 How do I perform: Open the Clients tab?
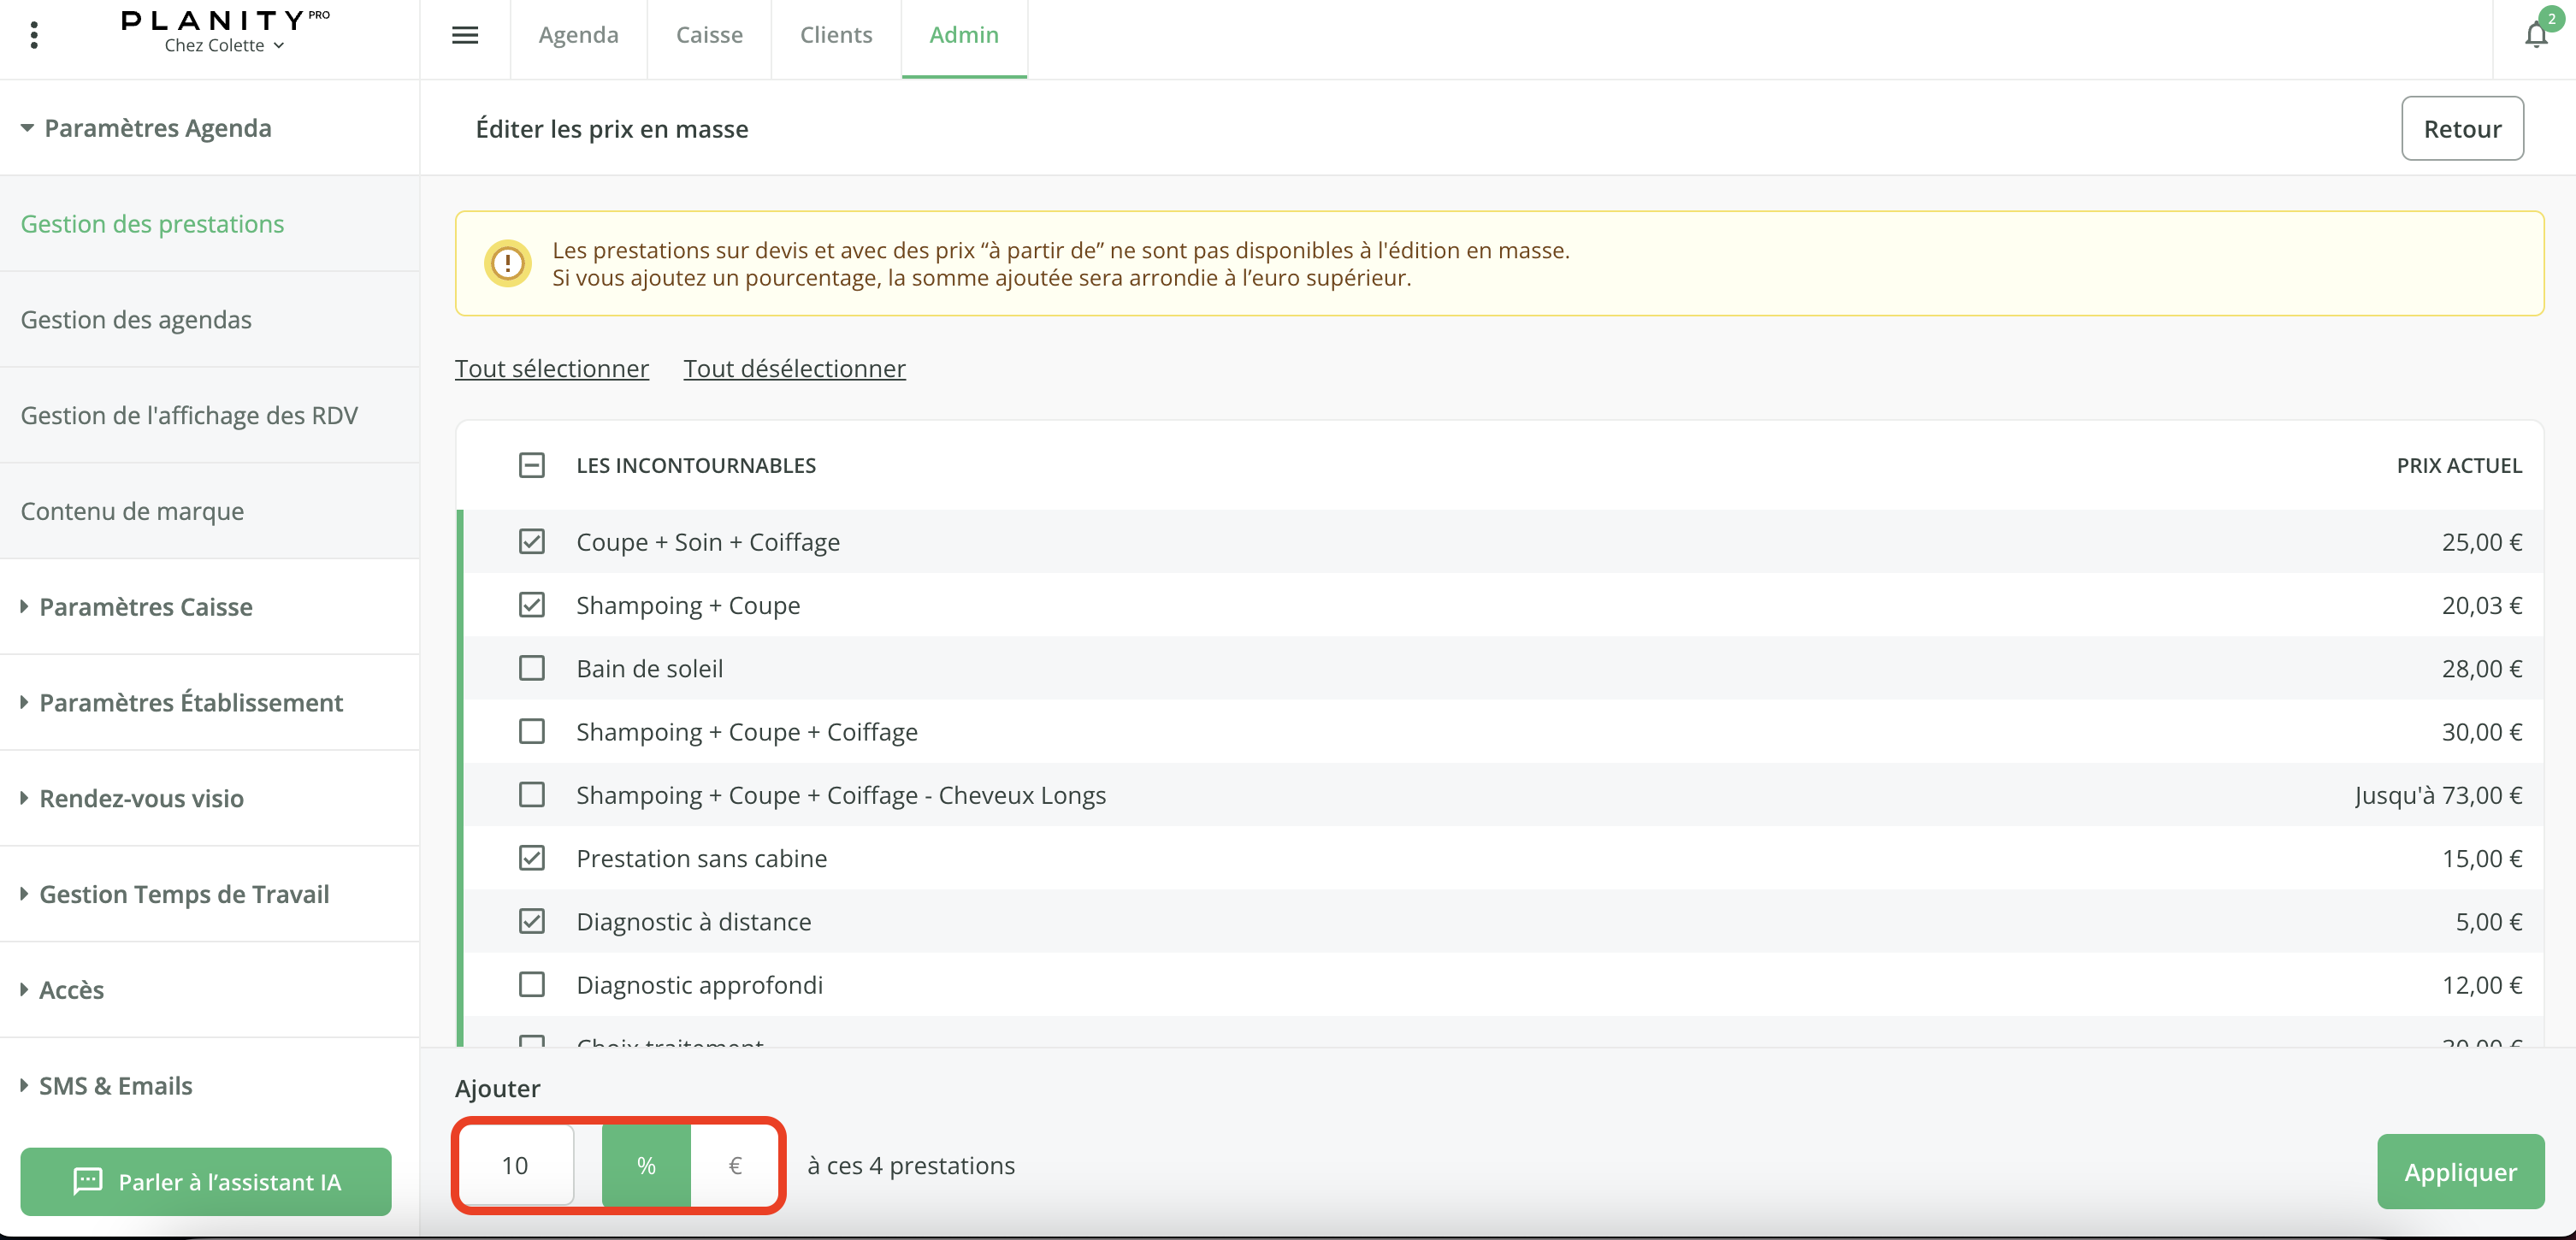click(x=836, y=36)
